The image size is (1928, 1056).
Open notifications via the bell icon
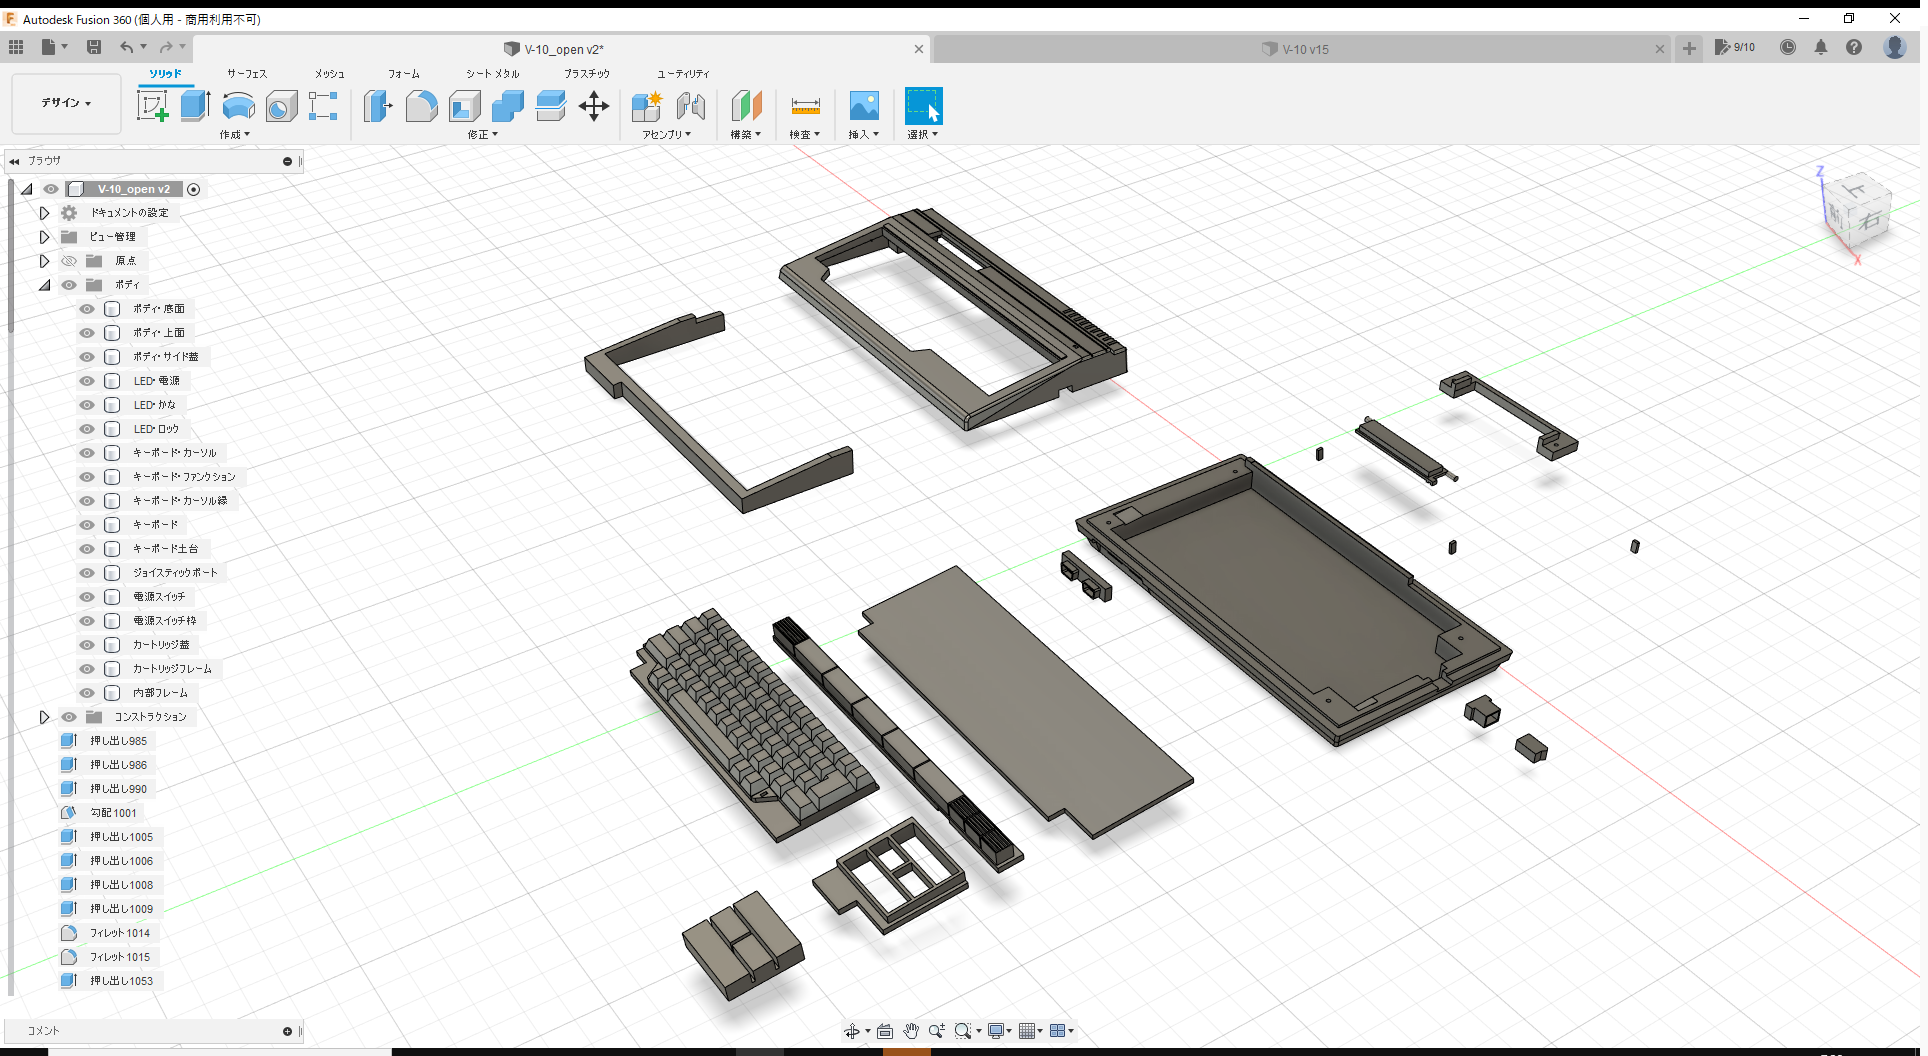click(x=1821, y=47)
